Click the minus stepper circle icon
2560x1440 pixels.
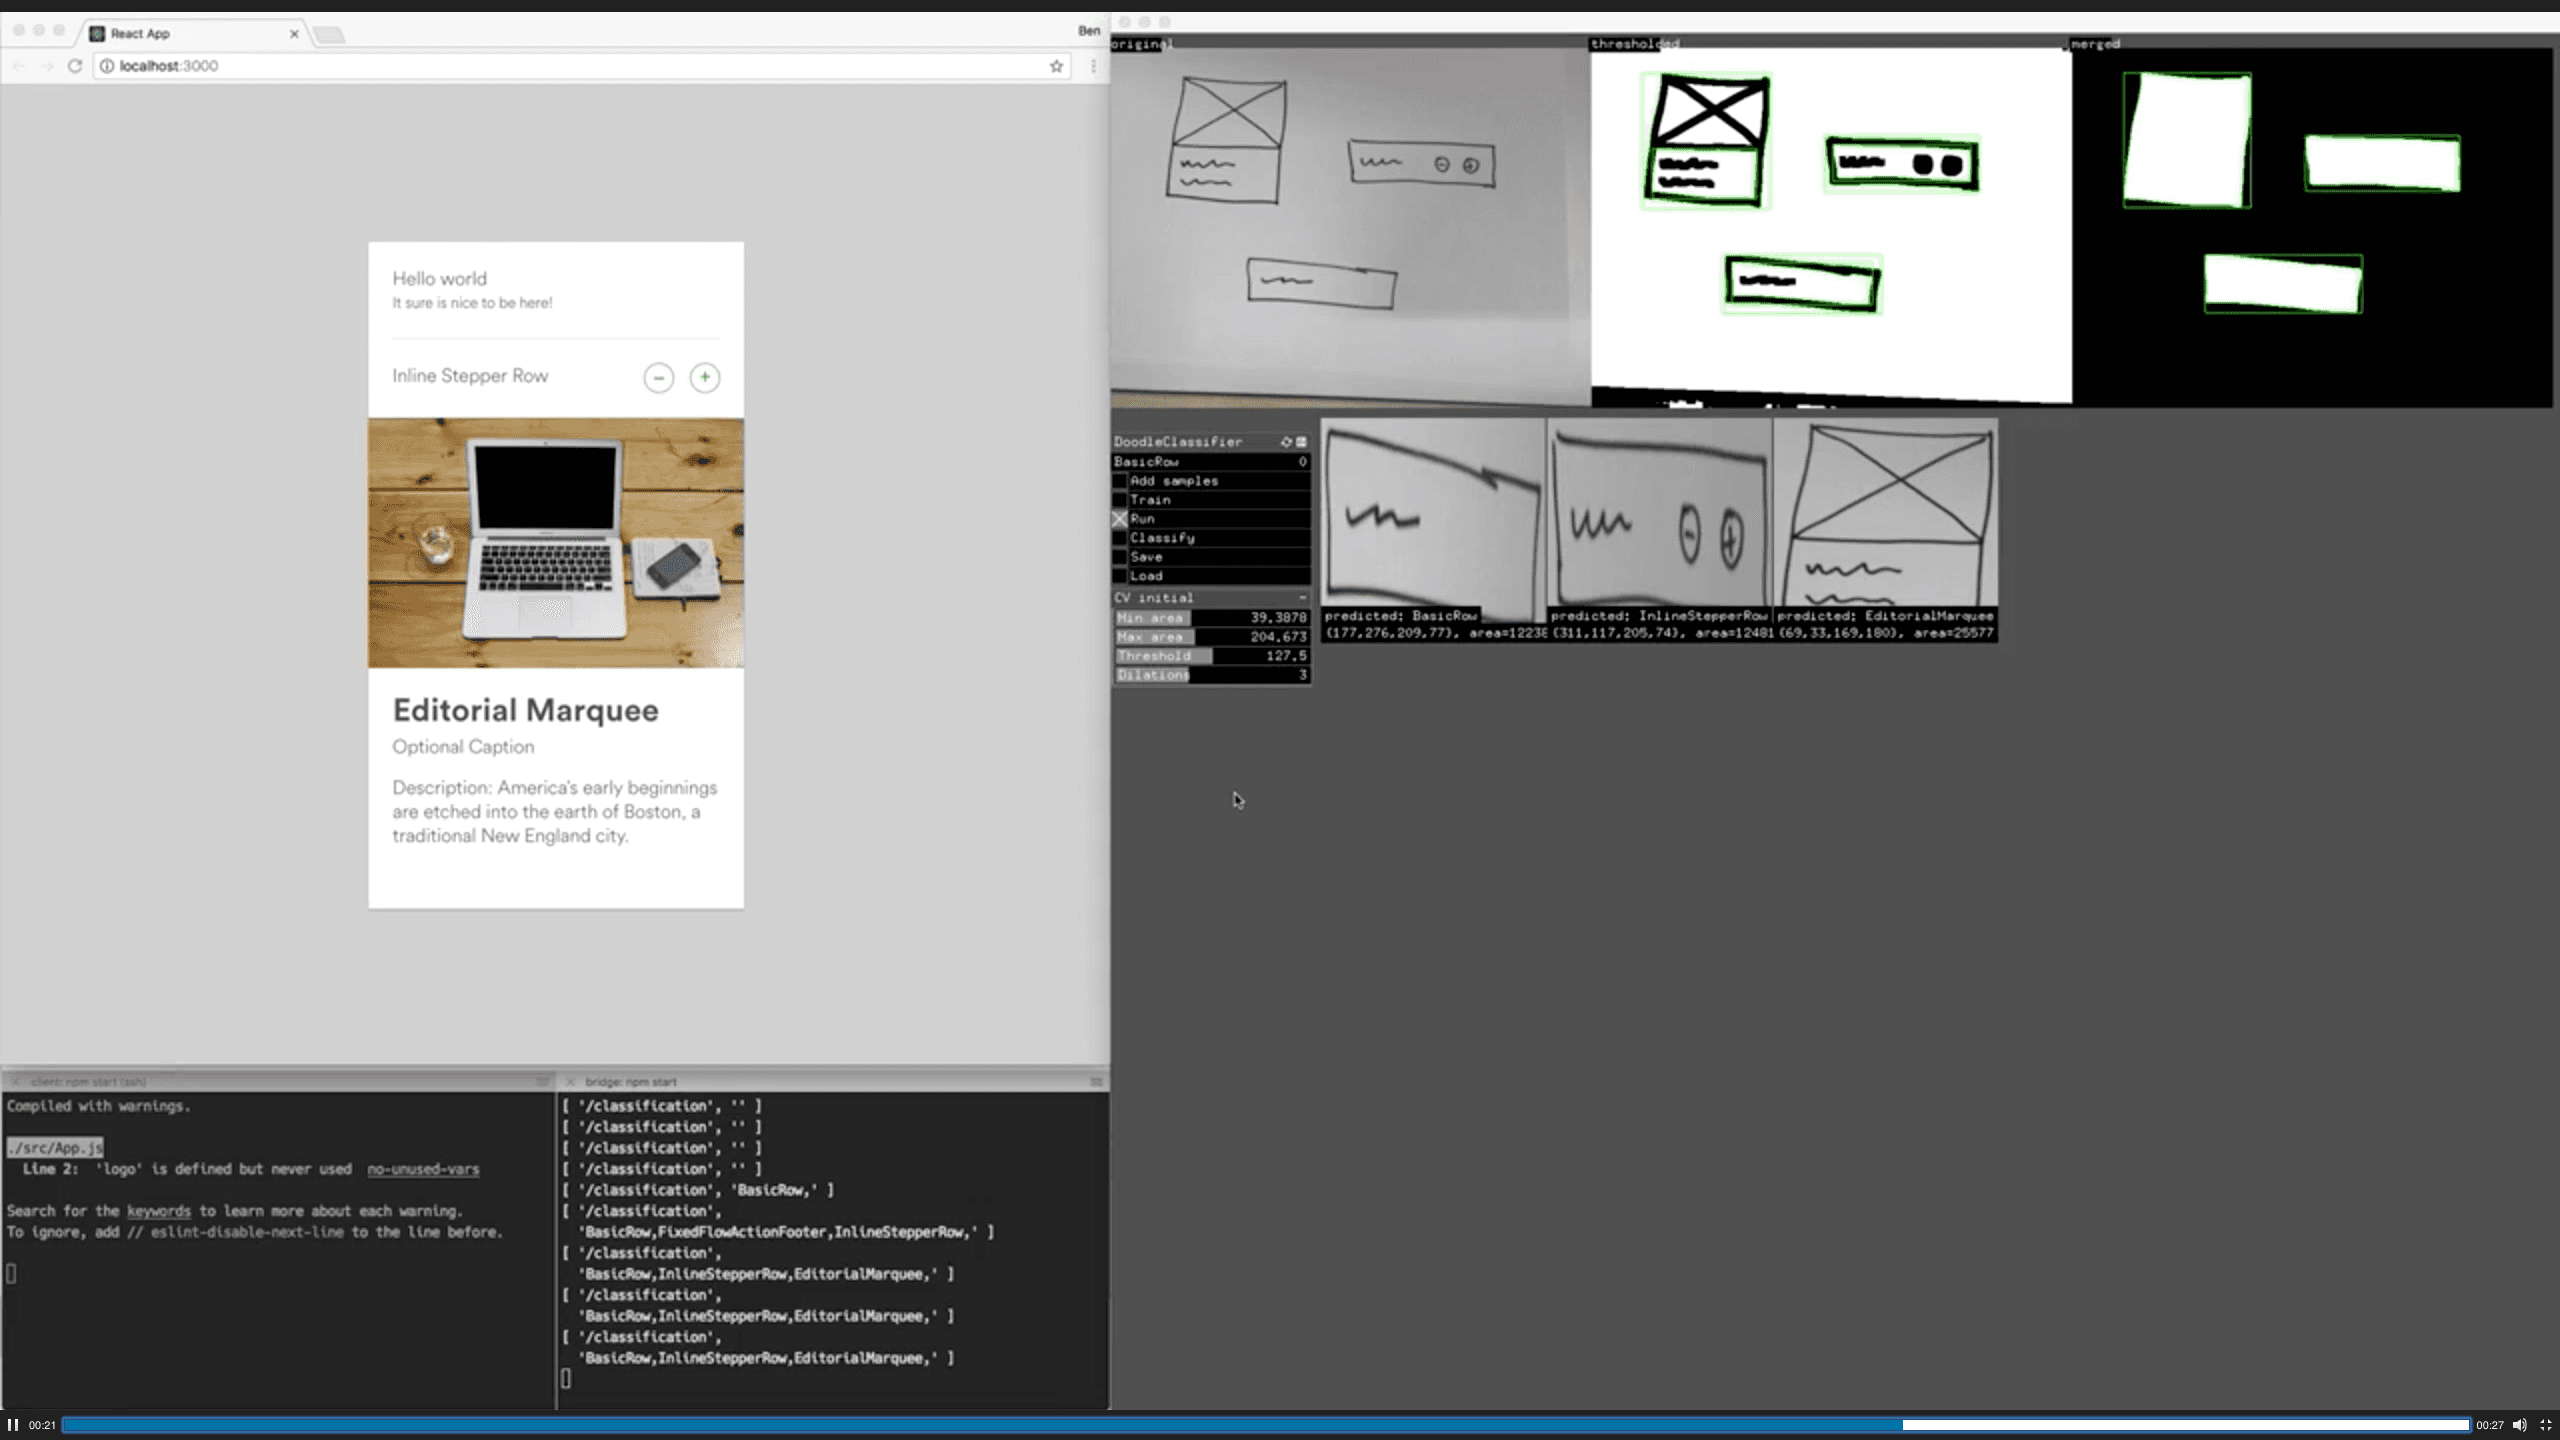tap(658, 378)
